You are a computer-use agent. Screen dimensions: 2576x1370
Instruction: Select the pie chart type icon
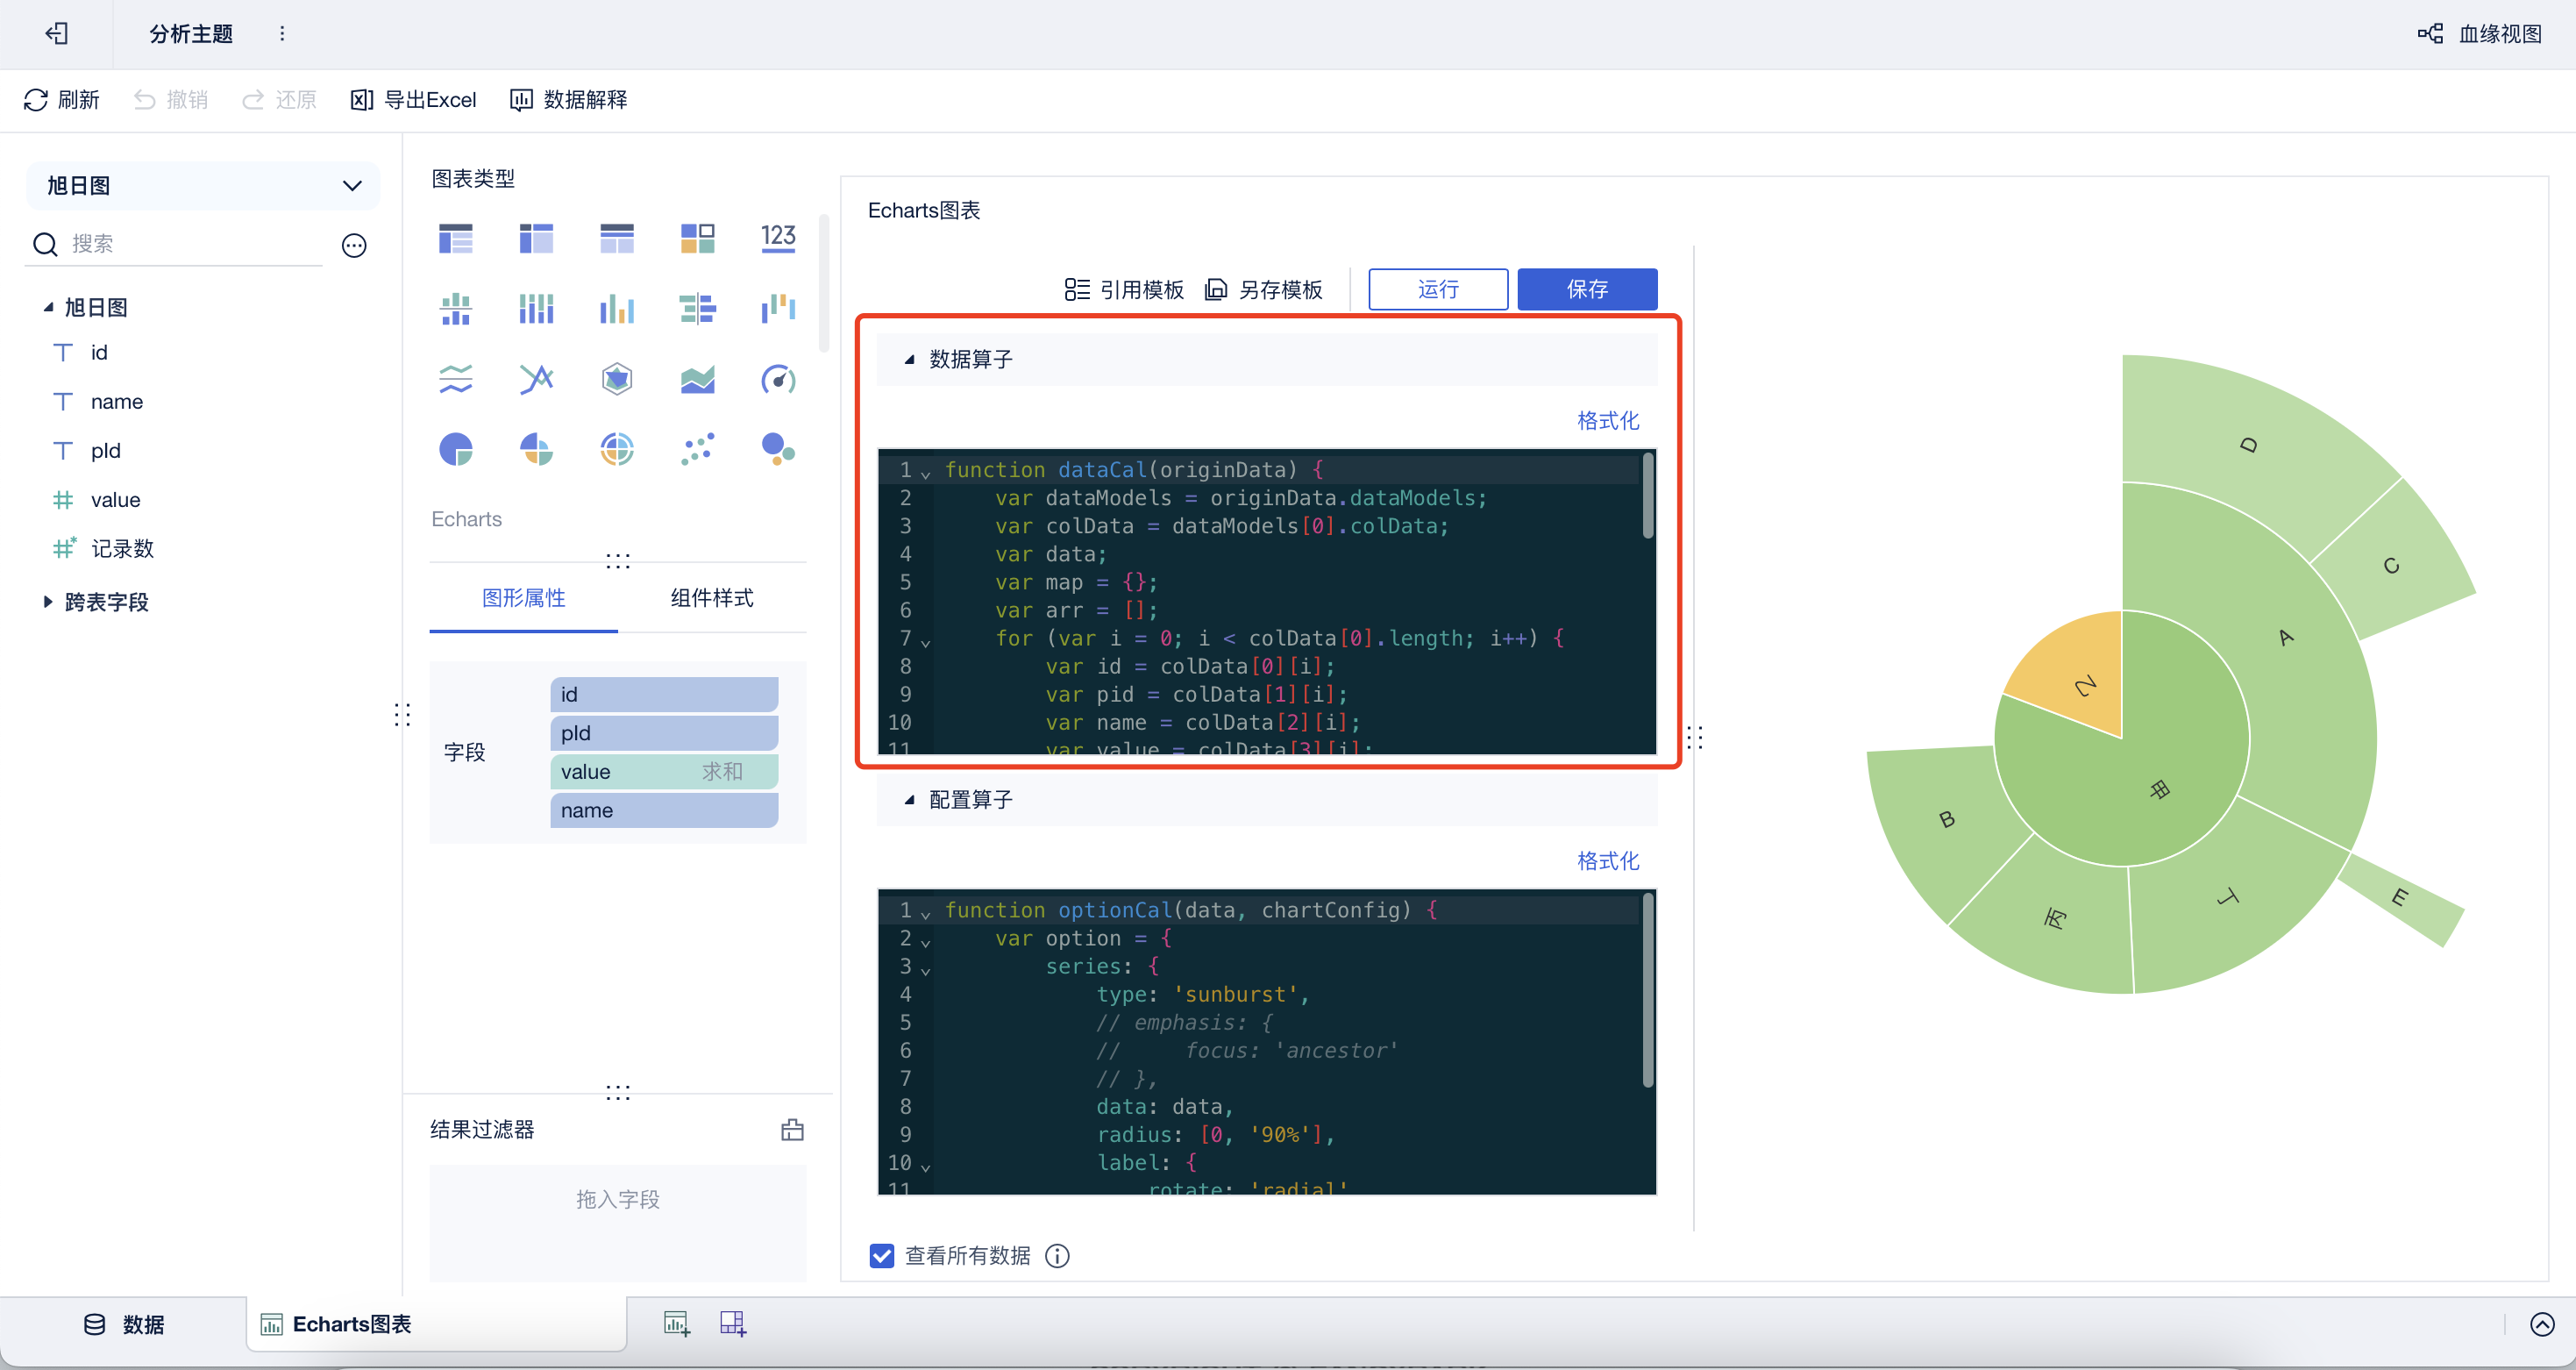(x=456, y=449)
